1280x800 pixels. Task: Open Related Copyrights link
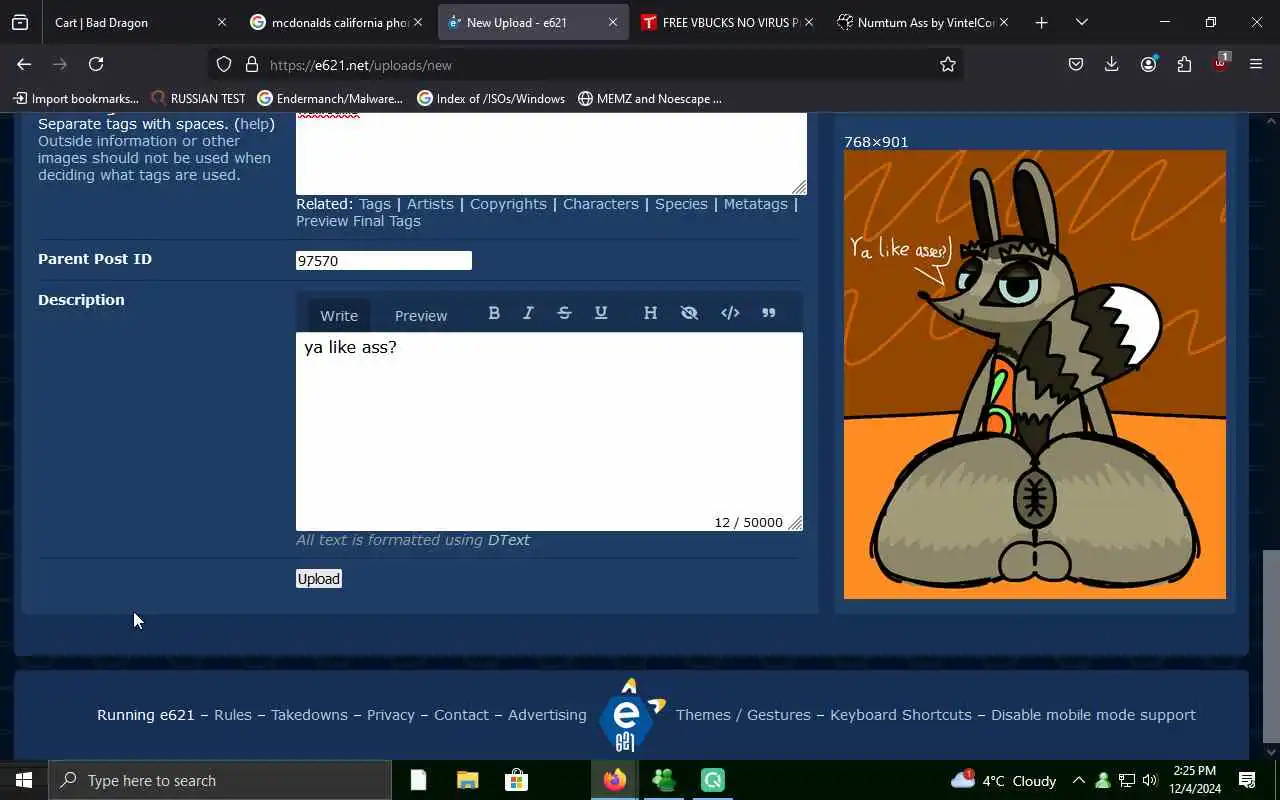pos(508,204)
